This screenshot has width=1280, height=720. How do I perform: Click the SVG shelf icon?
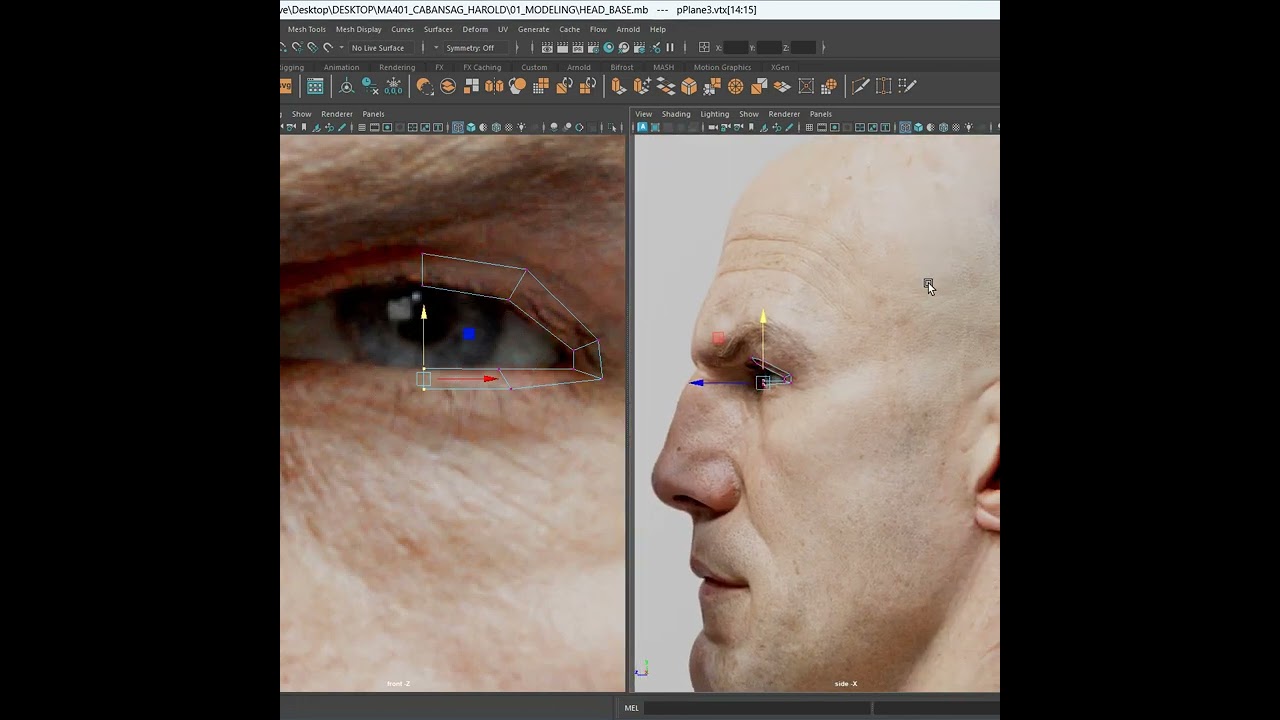click(286, 86)
